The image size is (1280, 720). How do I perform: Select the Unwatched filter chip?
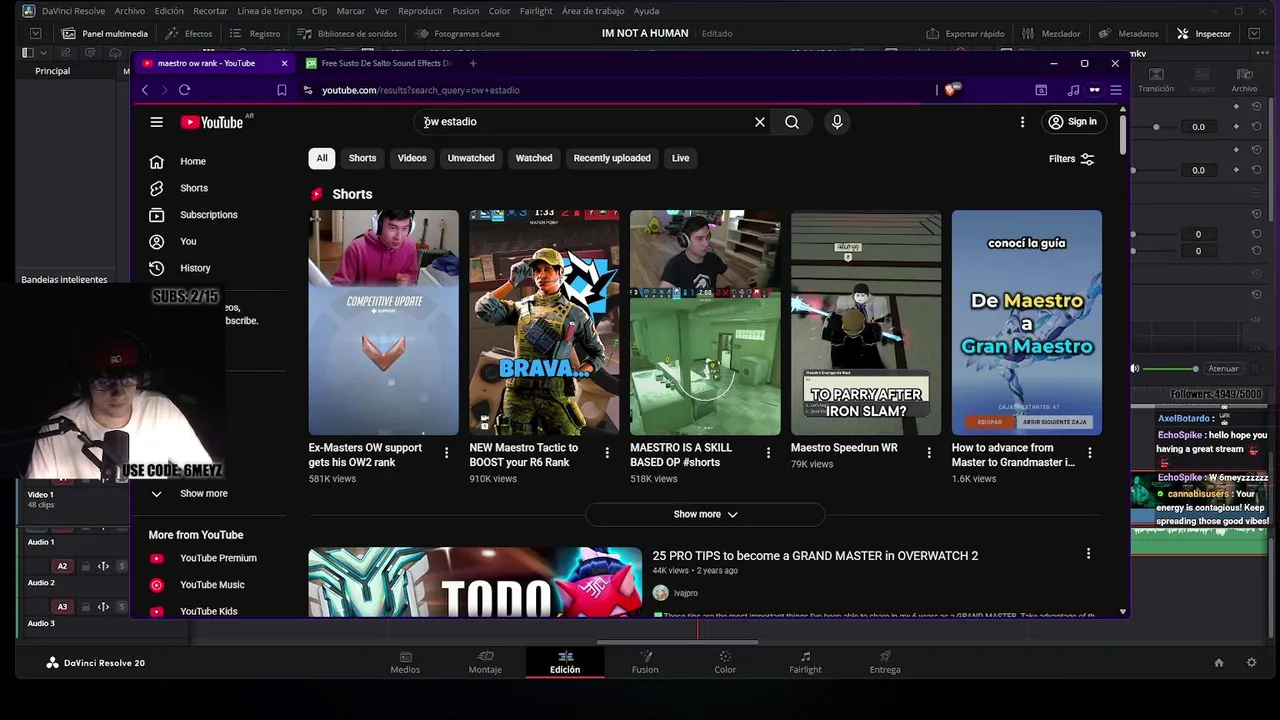pyautogui.click(x=471, y=158)
